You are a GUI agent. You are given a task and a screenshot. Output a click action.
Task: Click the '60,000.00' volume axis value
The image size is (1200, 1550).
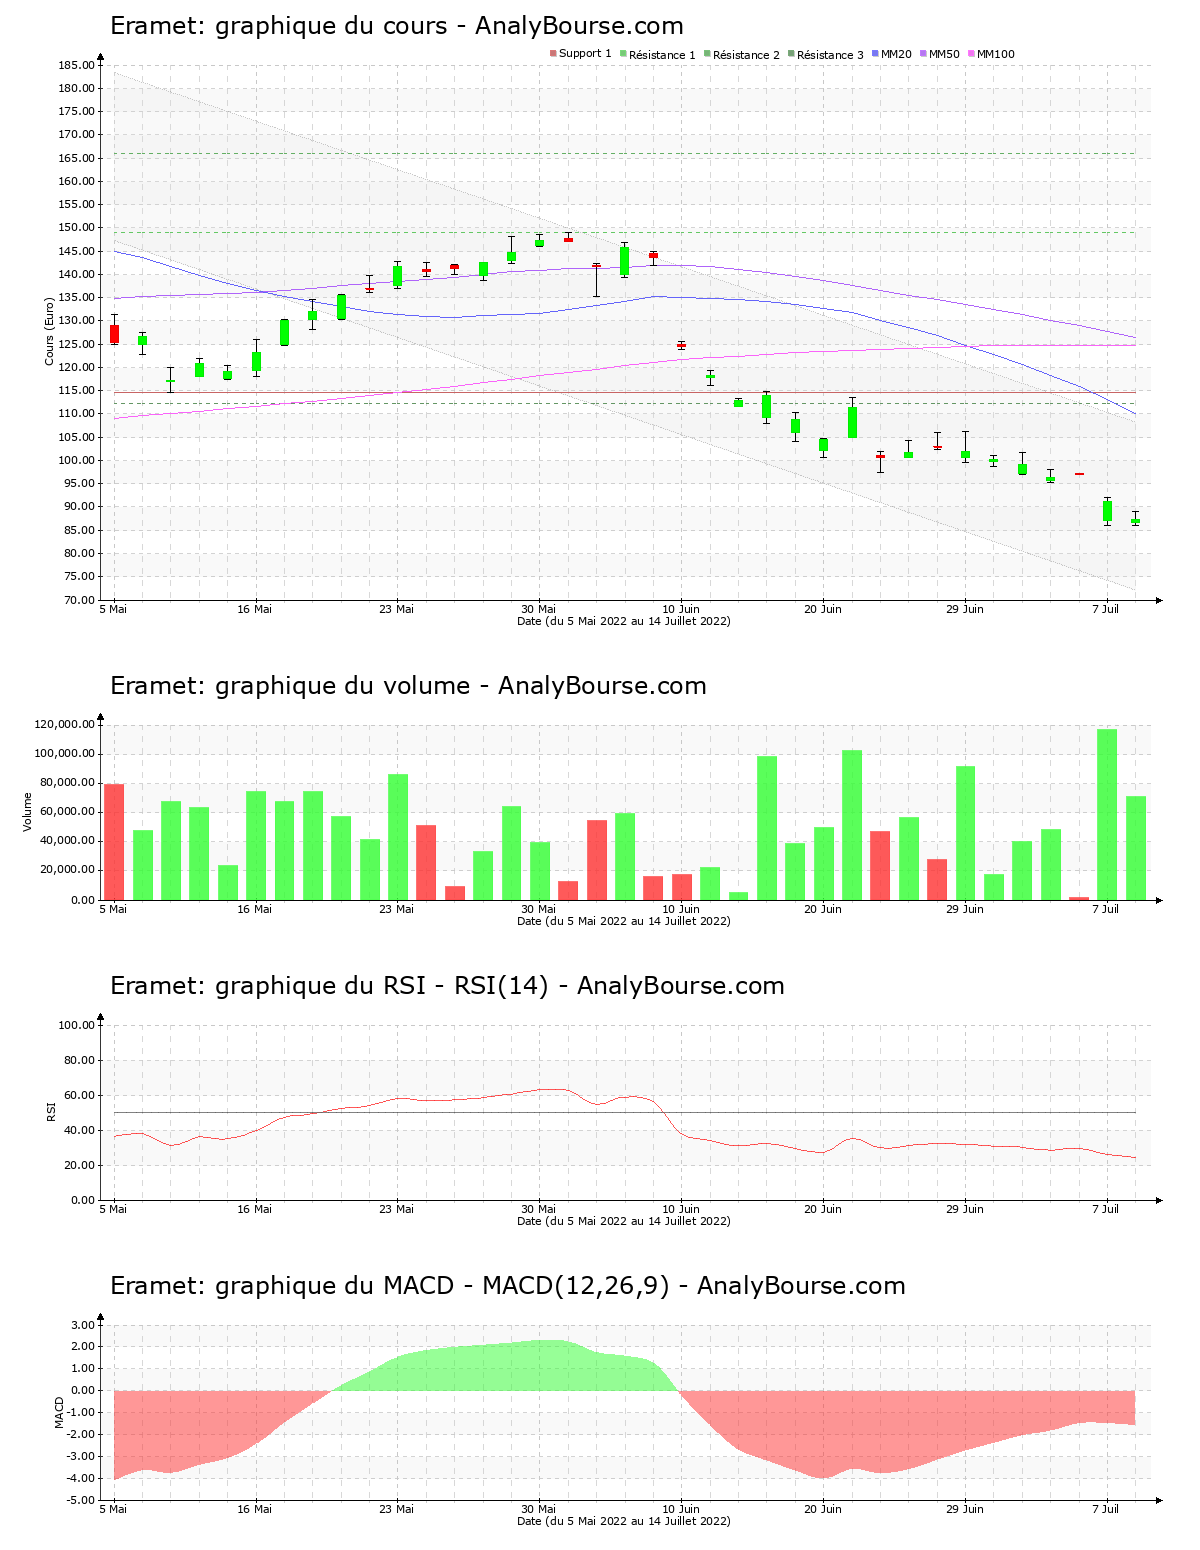click(68, 812)
